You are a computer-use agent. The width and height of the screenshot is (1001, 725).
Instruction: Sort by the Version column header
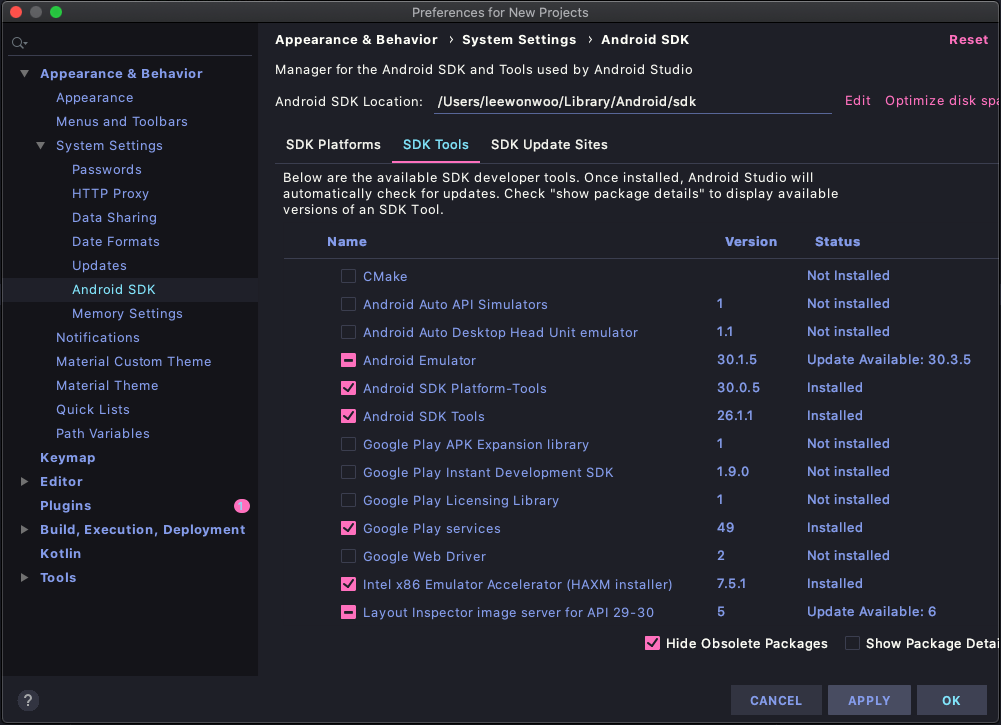click(x=751, y=242)
